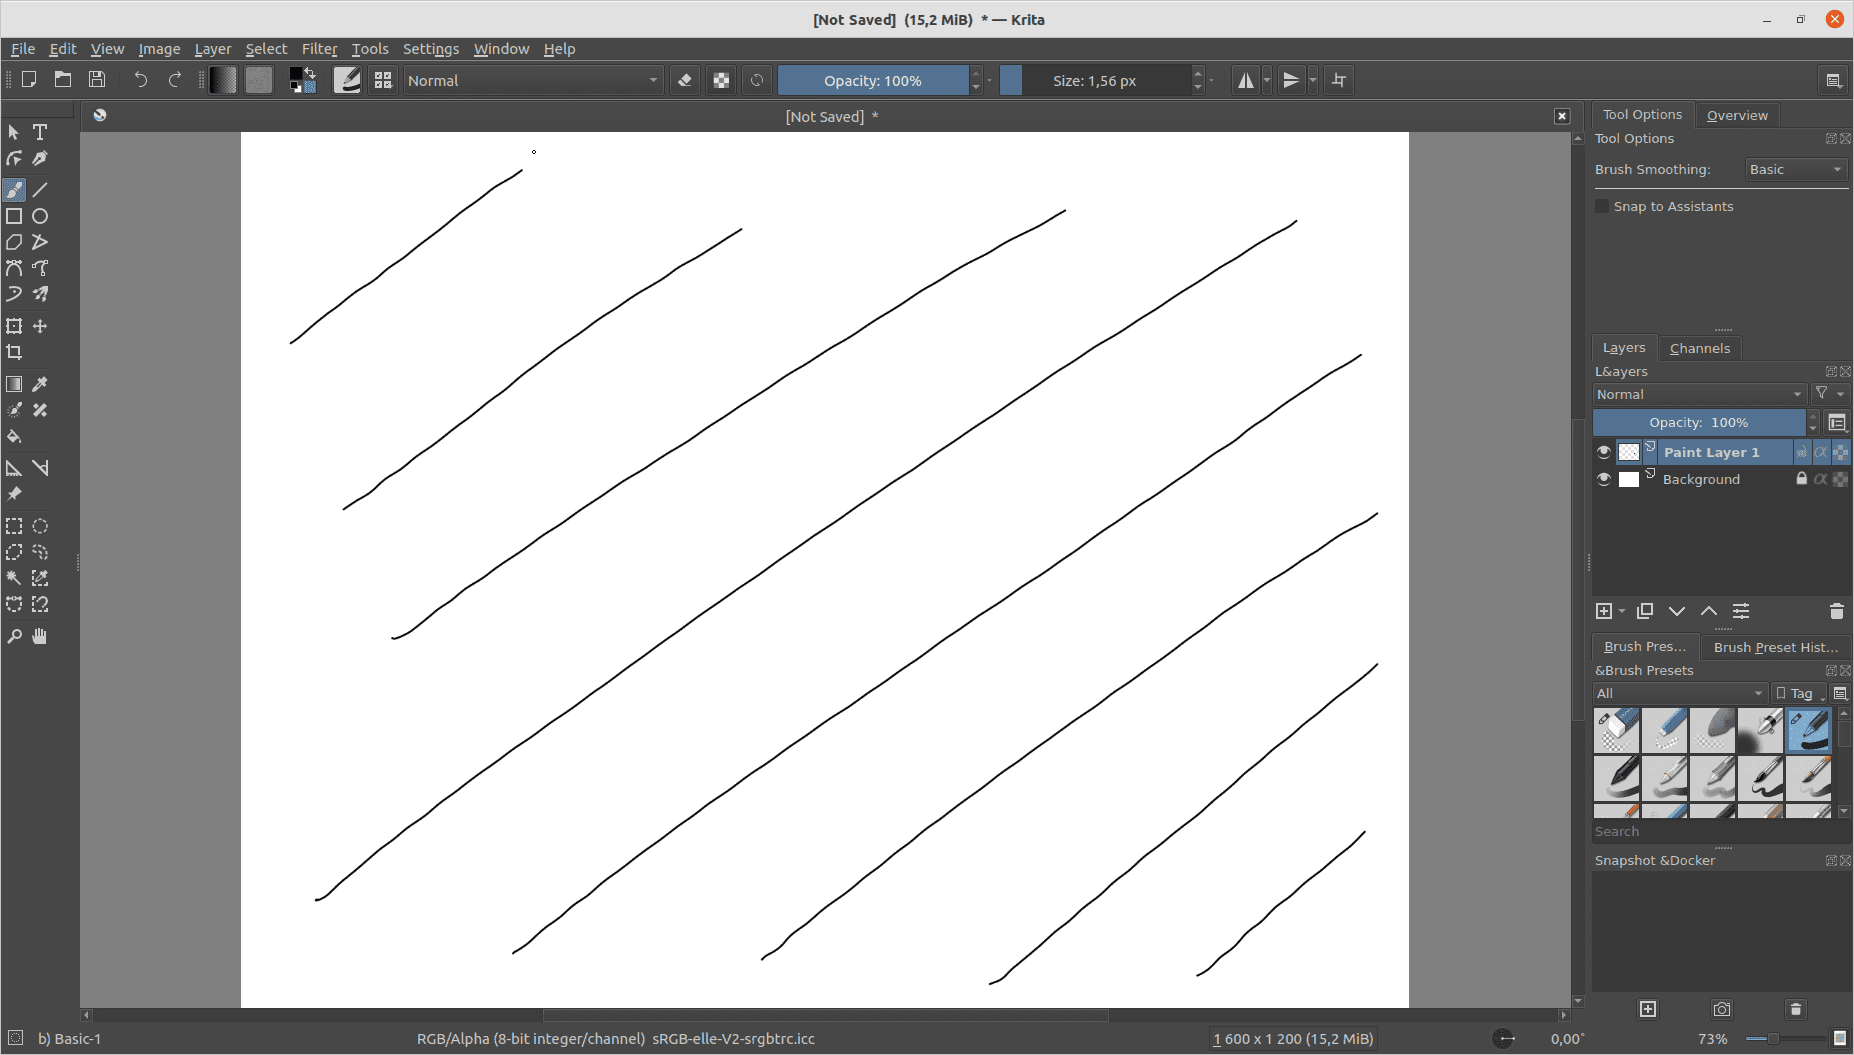
Task: Select the Crop tool
Action: pos(14,352)
